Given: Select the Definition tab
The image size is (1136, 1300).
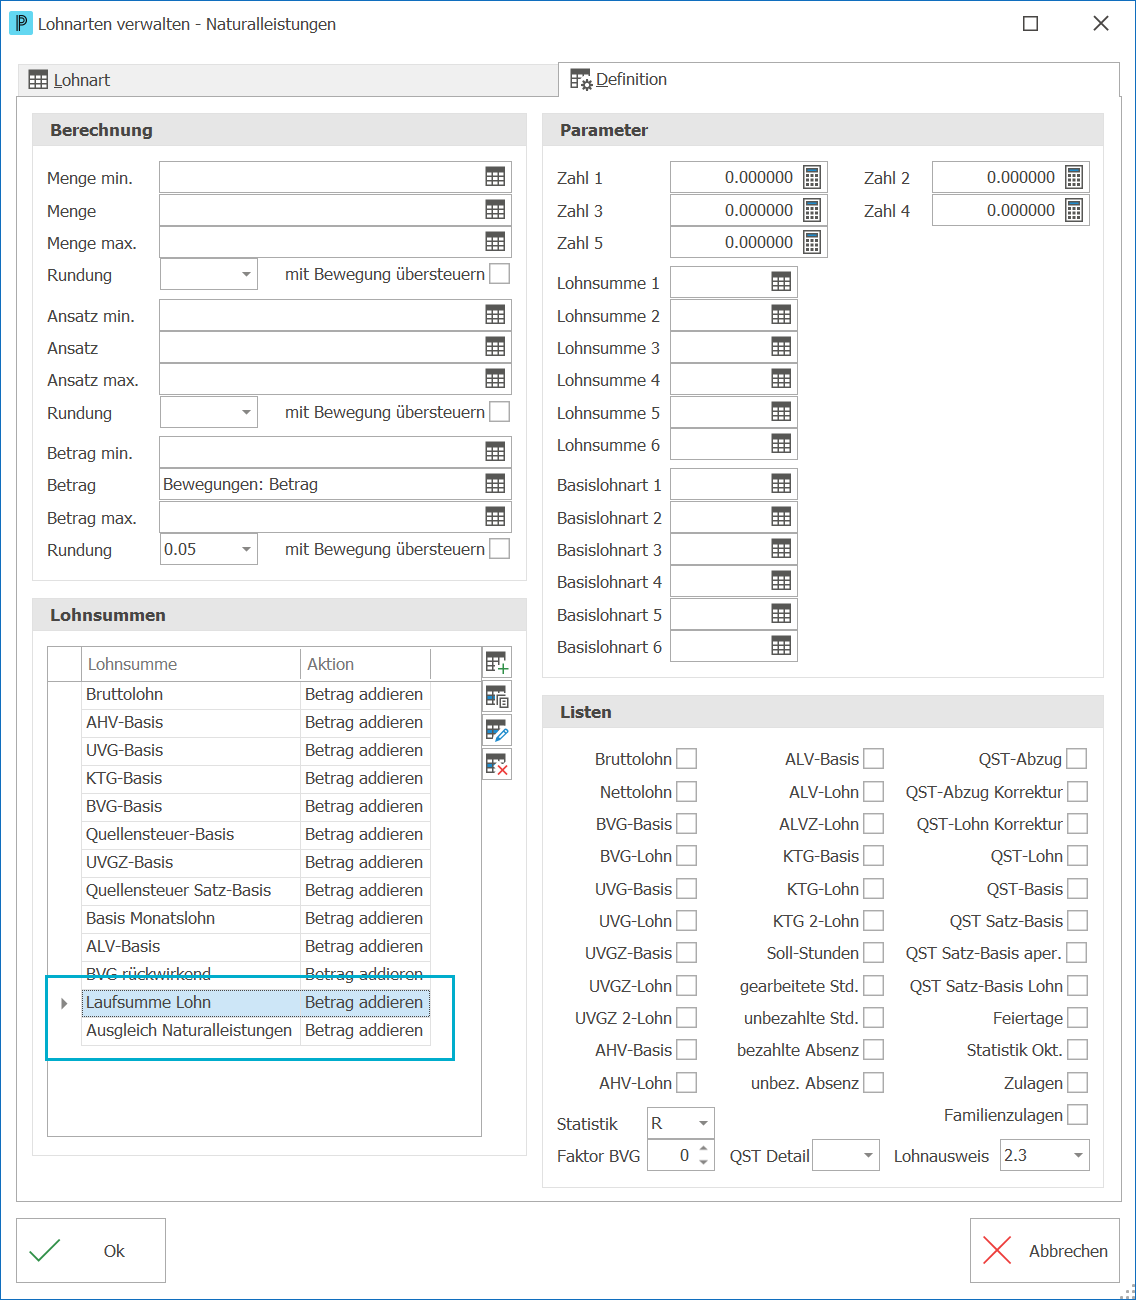Looking at the screenshot, I should [x=838, y=79].
